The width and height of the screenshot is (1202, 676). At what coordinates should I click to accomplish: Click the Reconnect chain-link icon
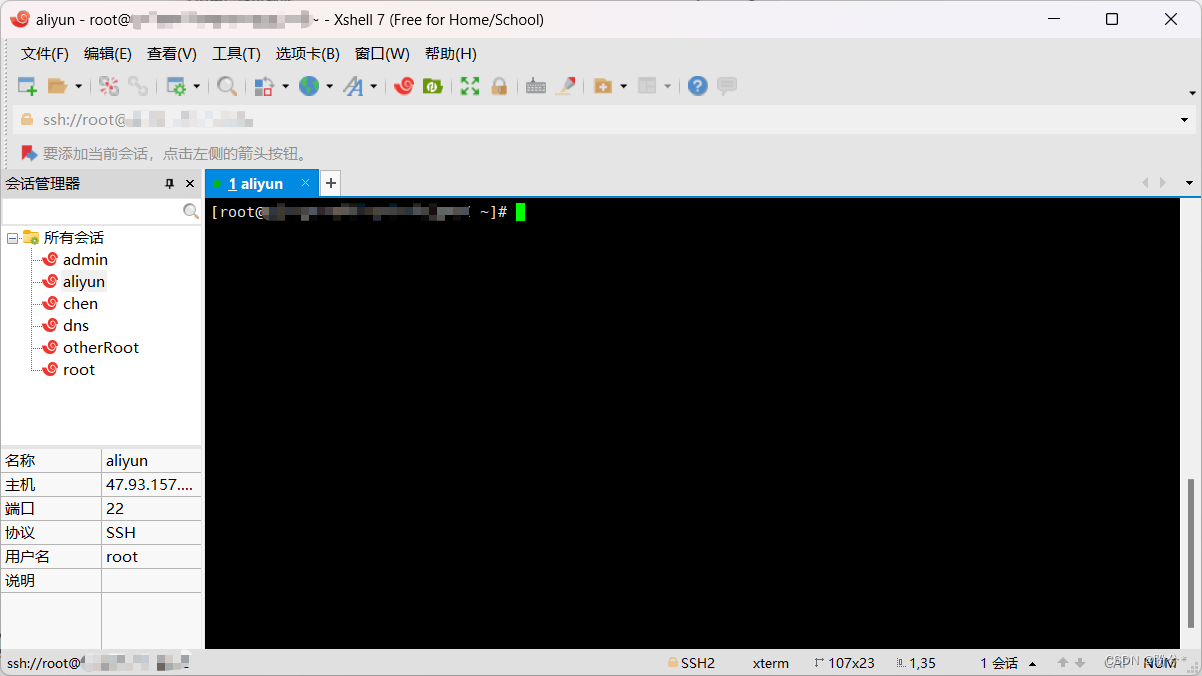click(x=138, y=87)
